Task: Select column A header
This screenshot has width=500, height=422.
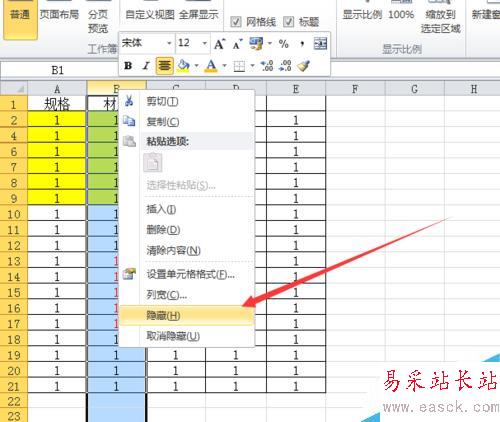Action: coord(57,89)
